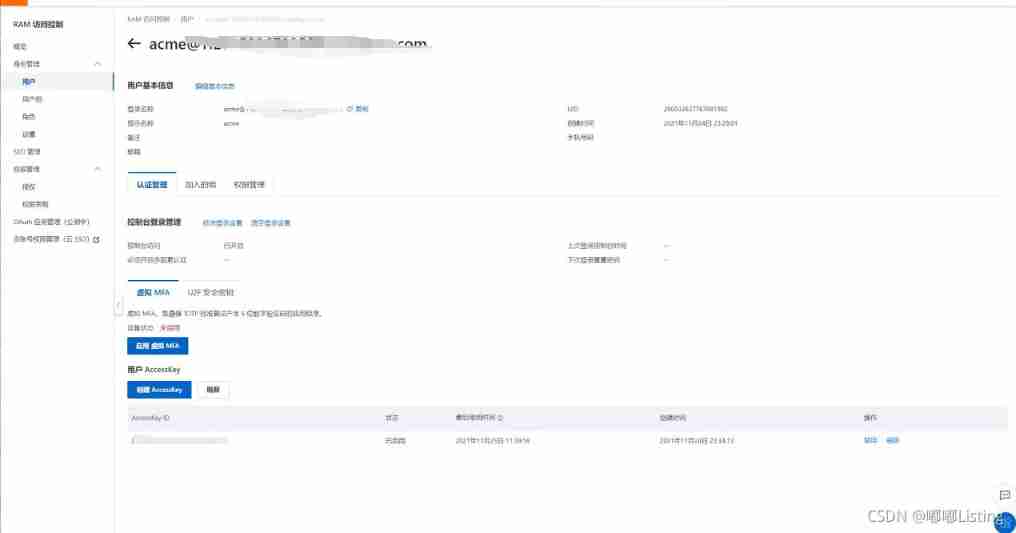Image resolution: width=1016 pixels, height=533 pixels.
Task: Click the 未启用 MFA status text
Action: click(170, 328)
